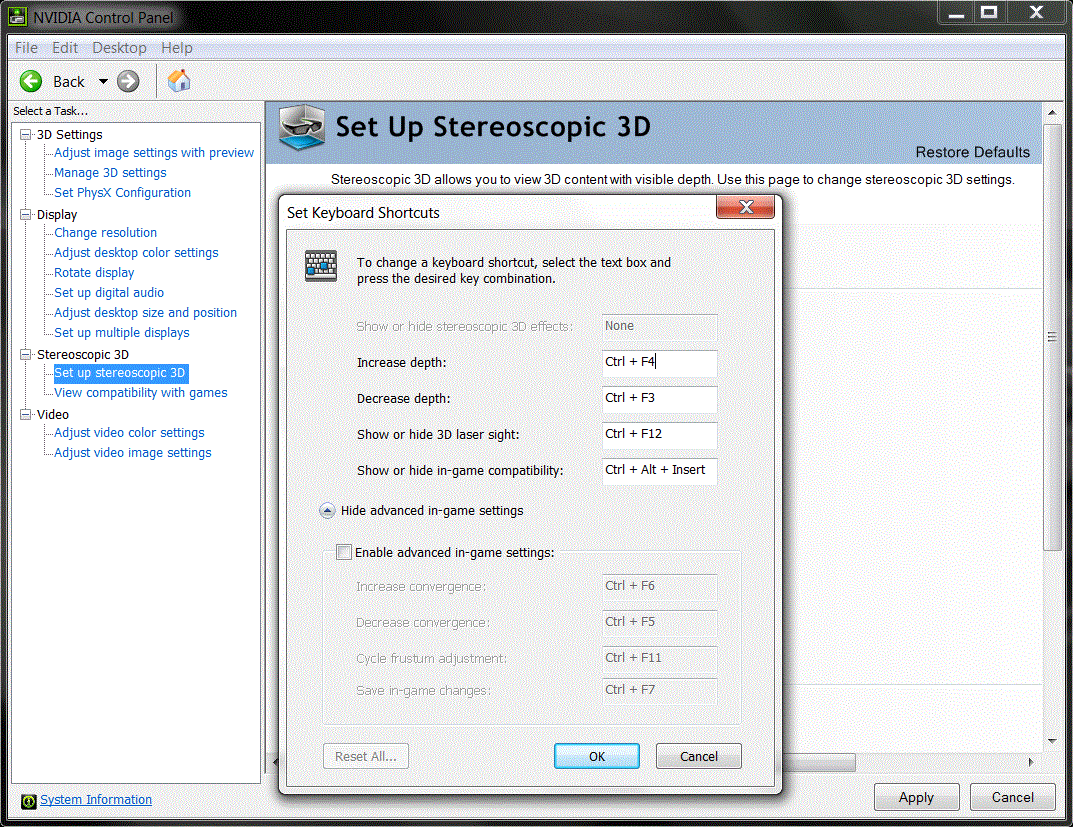Viewport: 1073px width, 827px height.
Task: Open Adjust desktop color settings
Action: tap(136, 252)
